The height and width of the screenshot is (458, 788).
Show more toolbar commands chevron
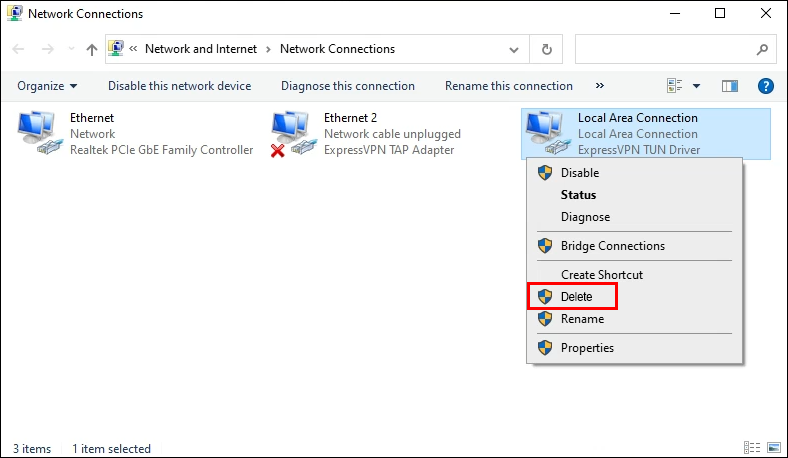point(600,86)
